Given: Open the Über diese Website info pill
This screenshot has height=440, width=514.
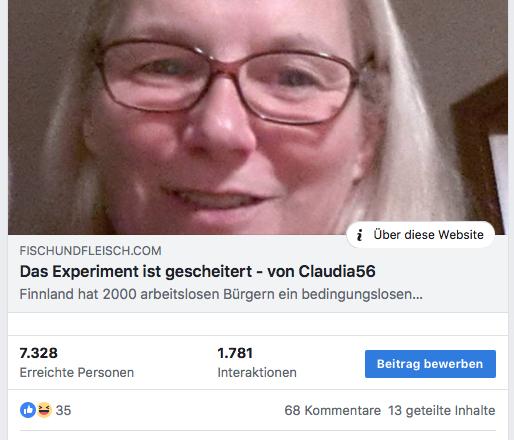Looking at the screenshot, I should (421, 235).
